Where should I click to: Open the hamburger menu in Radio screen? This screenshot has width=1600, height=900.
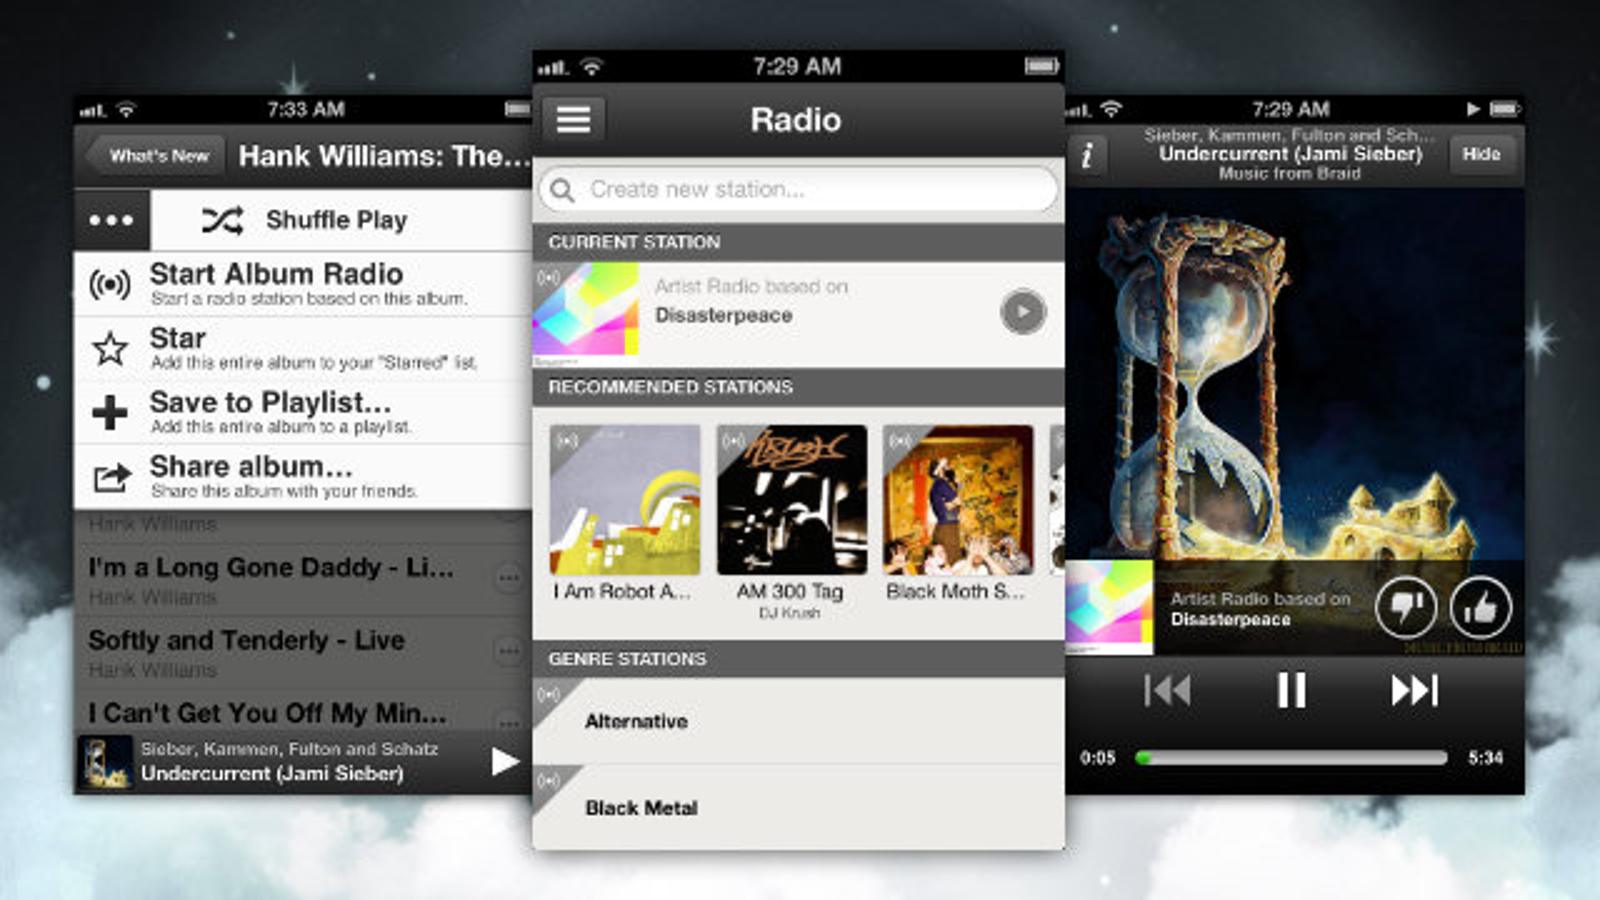pyautogui.click(x=573, y=120)
